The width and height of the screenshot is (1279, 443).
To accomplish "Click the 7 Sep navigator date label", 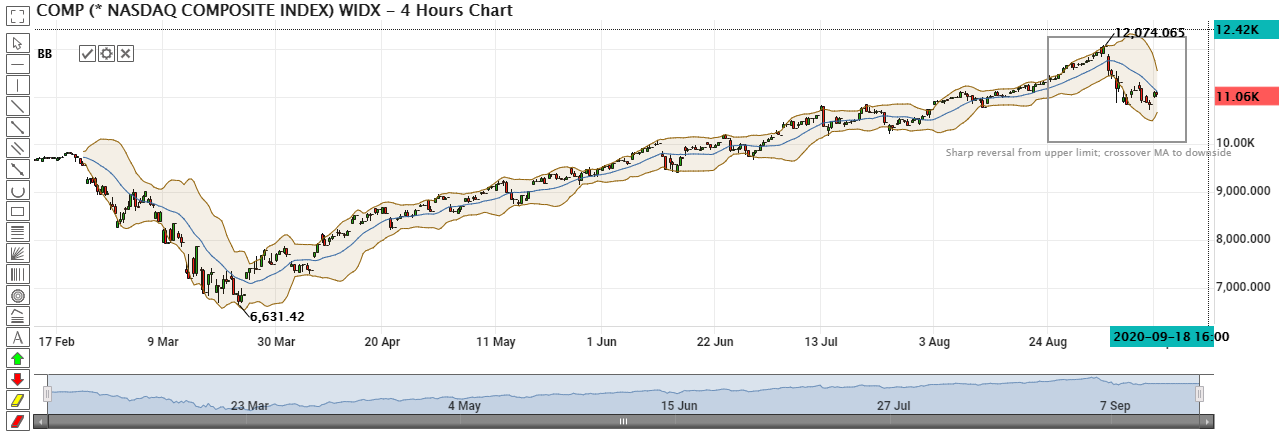I will (x=1115, y=406).
